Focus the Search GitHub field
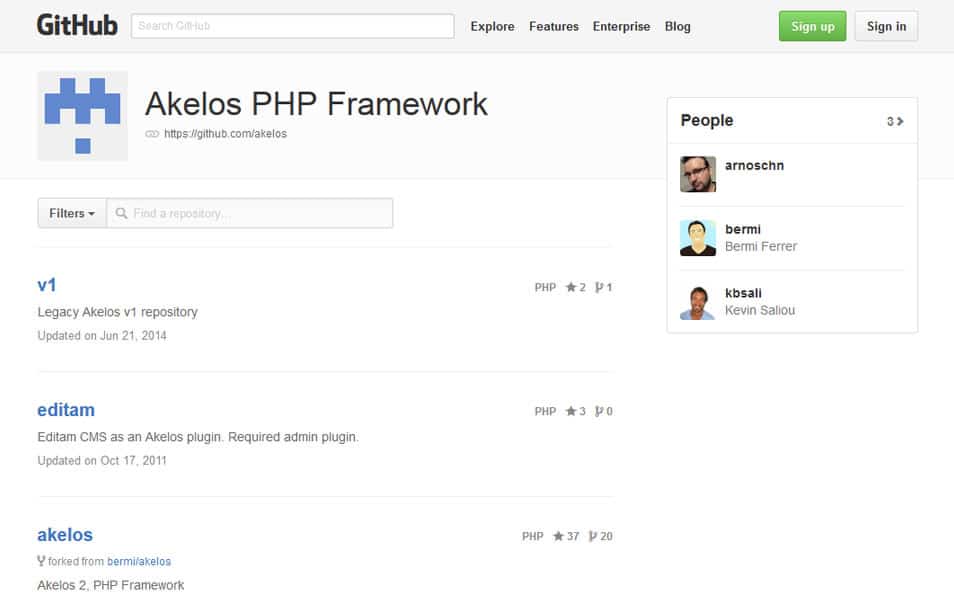This screenshot has width=954, height=600. pos(293,26)
